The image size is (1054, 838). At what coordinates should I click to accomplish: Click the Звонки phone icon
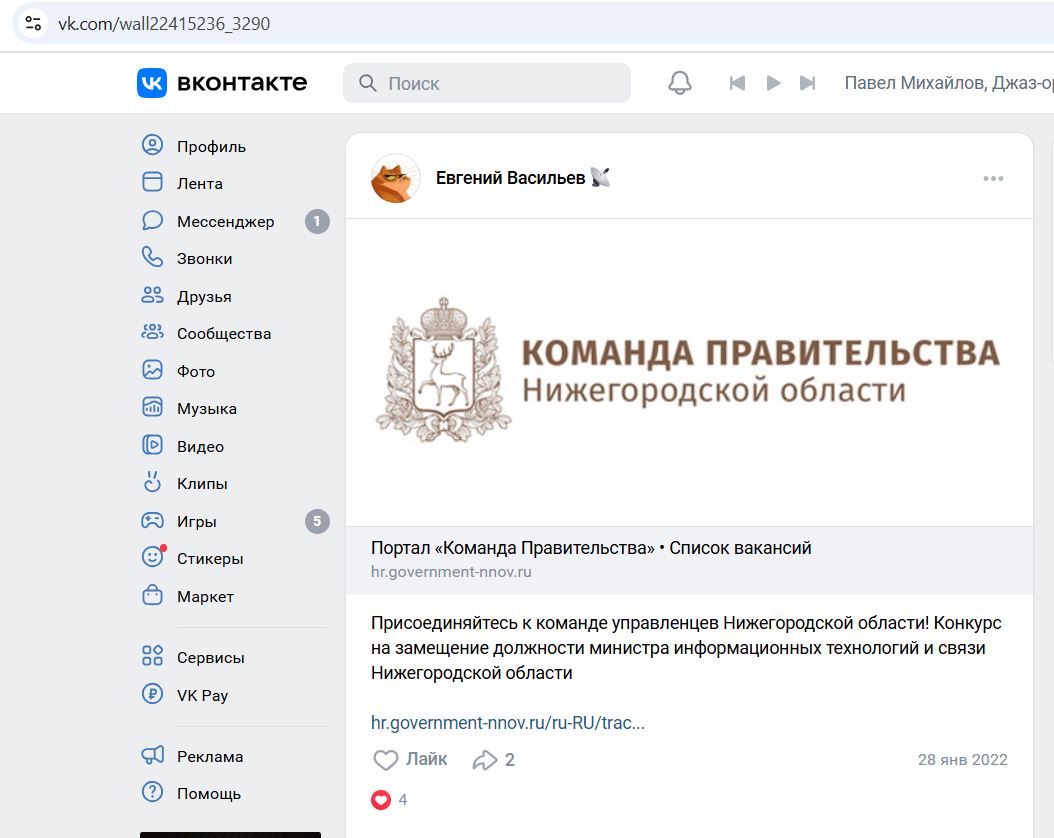(153, 257)
